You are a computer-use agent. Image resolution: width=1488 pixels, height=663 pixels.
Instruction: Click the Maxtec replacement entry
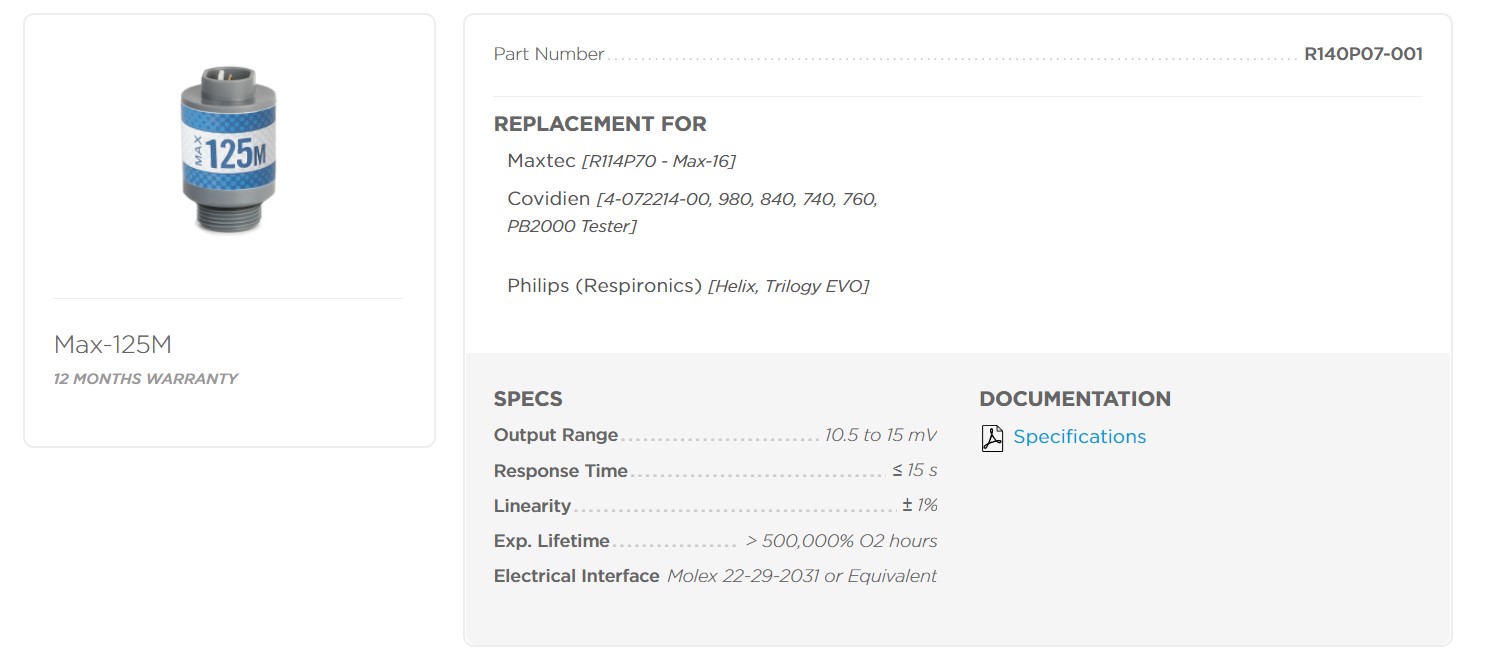[x=621, y=161]
